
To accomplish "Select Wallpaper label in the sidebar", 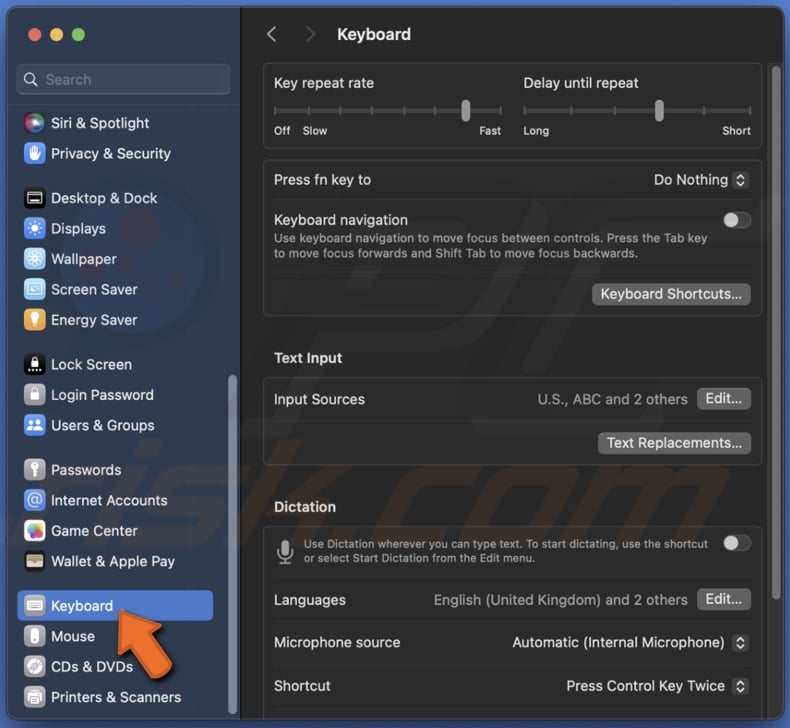I will click(84, 259).
